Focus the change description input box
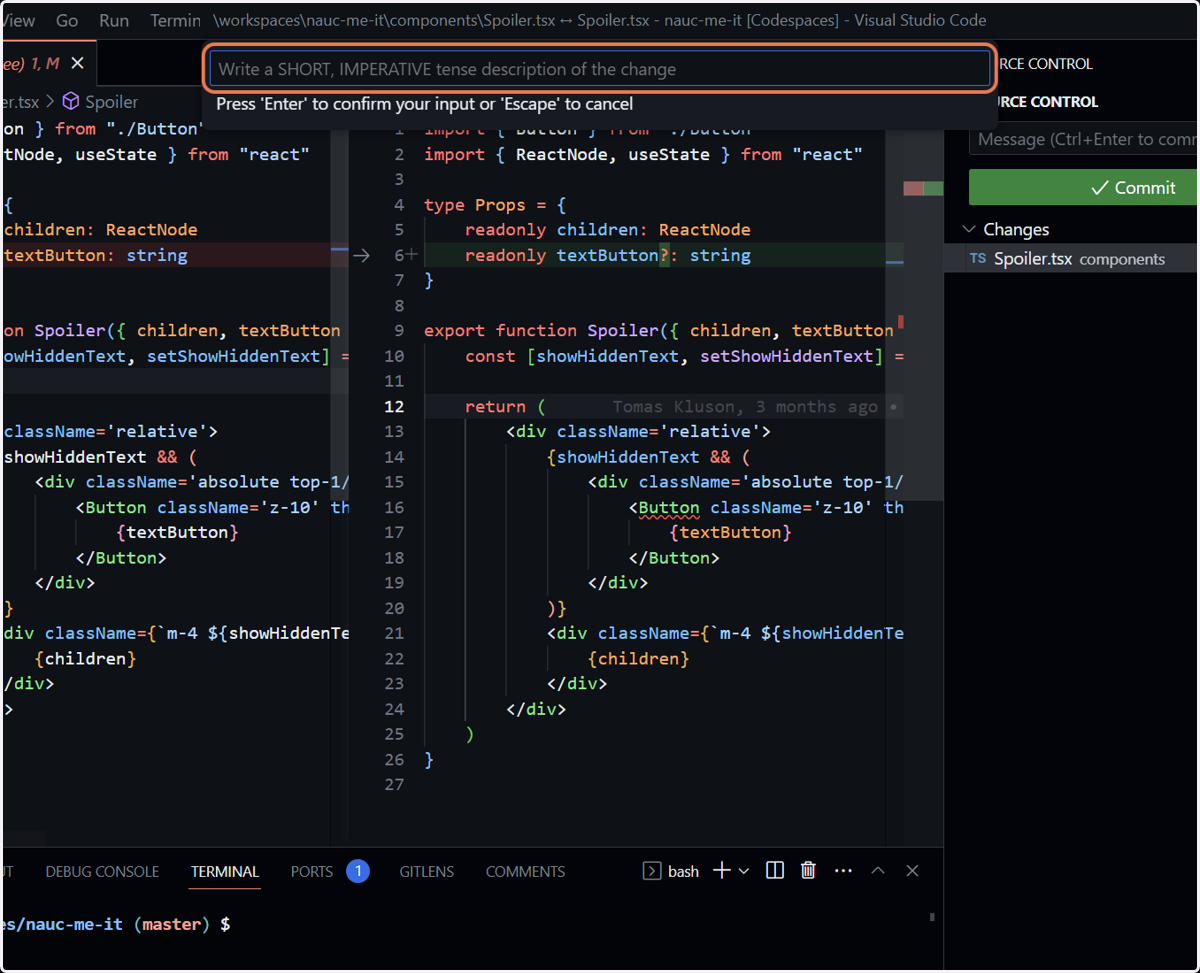 [599, 69]
